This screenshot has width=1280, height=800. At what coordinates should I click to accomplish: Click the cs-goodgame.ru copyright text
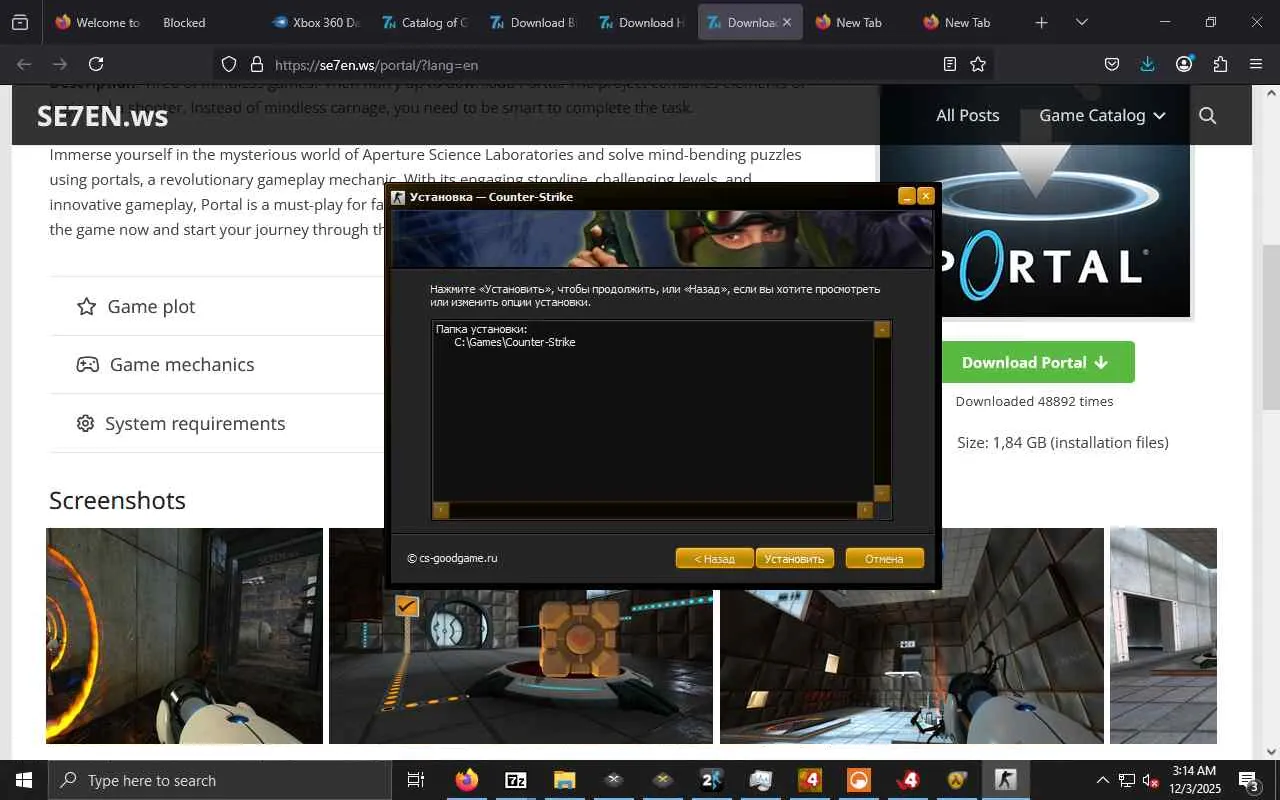point(452,558)
